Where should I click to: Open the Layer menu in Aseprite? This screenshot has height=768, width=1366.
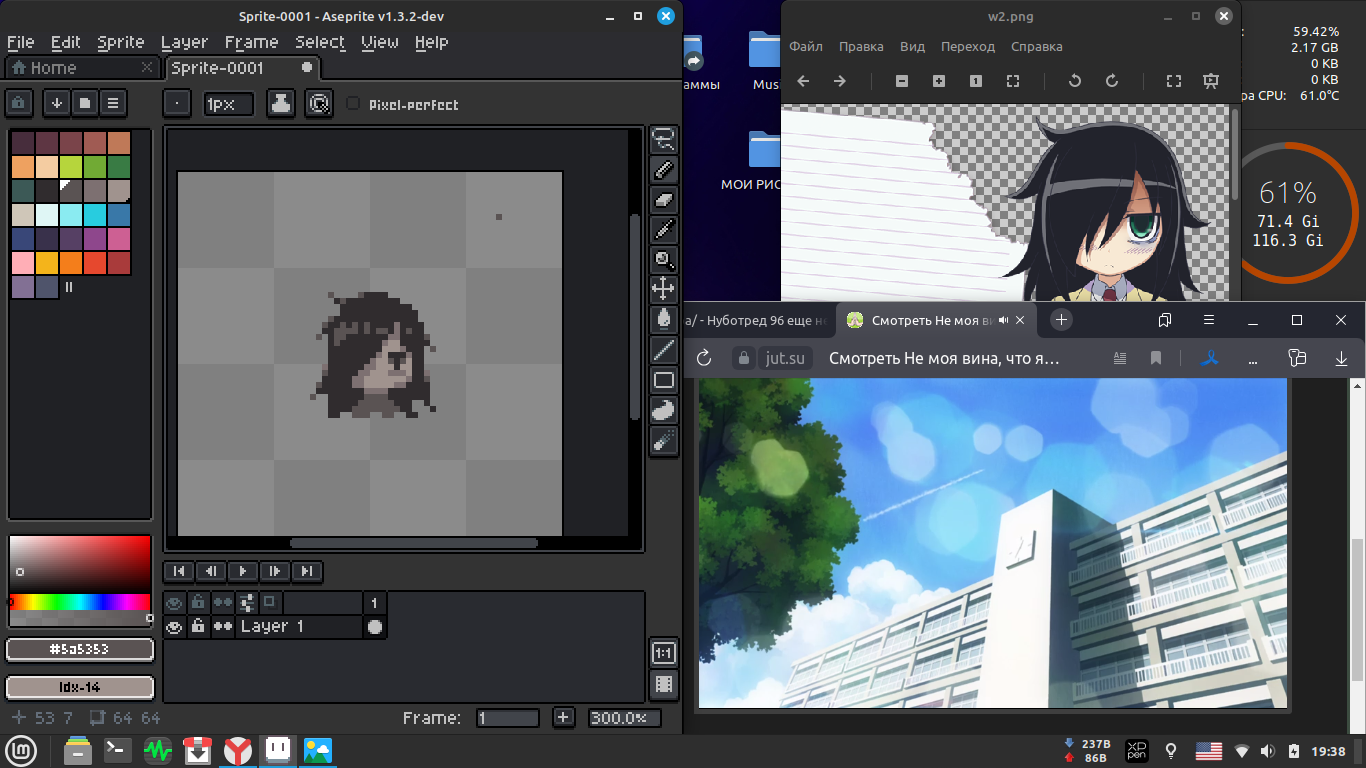click(184, 42)
